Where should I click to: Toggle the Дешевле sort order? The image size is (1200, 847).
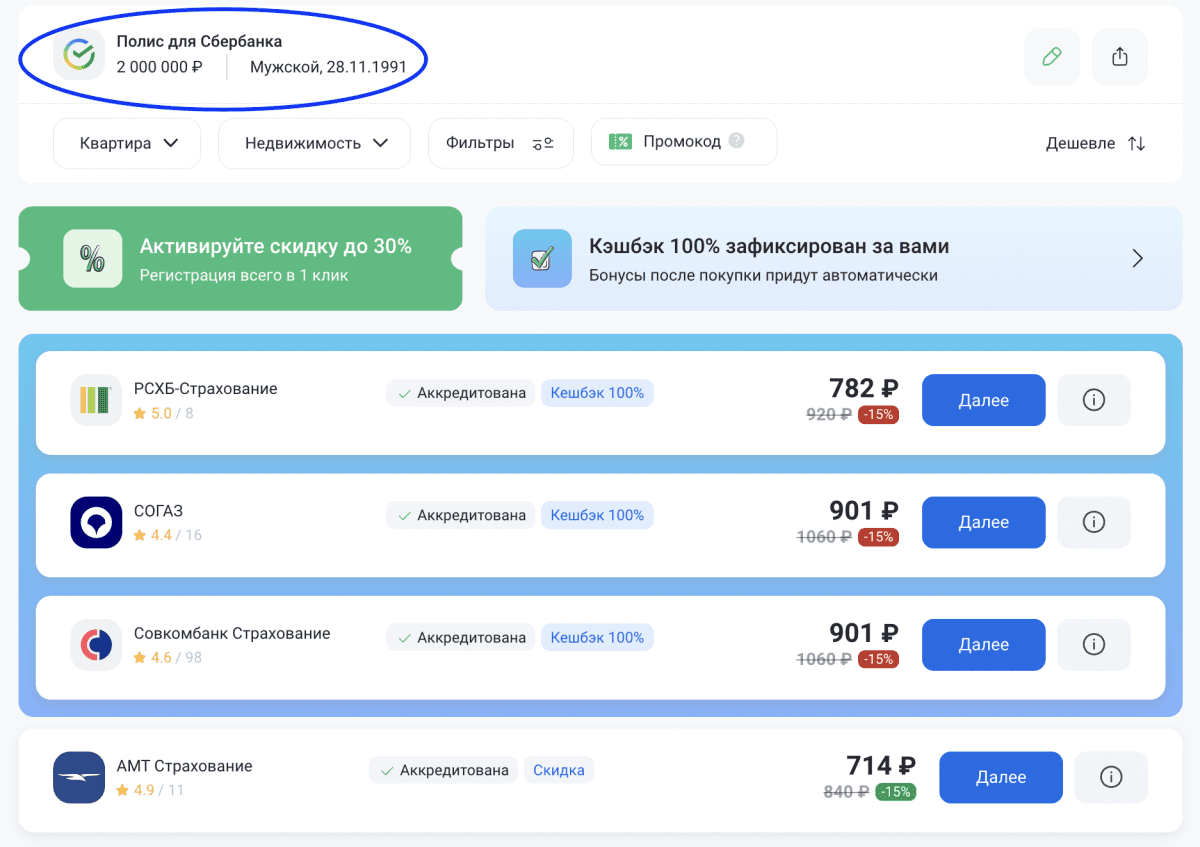[1095, 143]
